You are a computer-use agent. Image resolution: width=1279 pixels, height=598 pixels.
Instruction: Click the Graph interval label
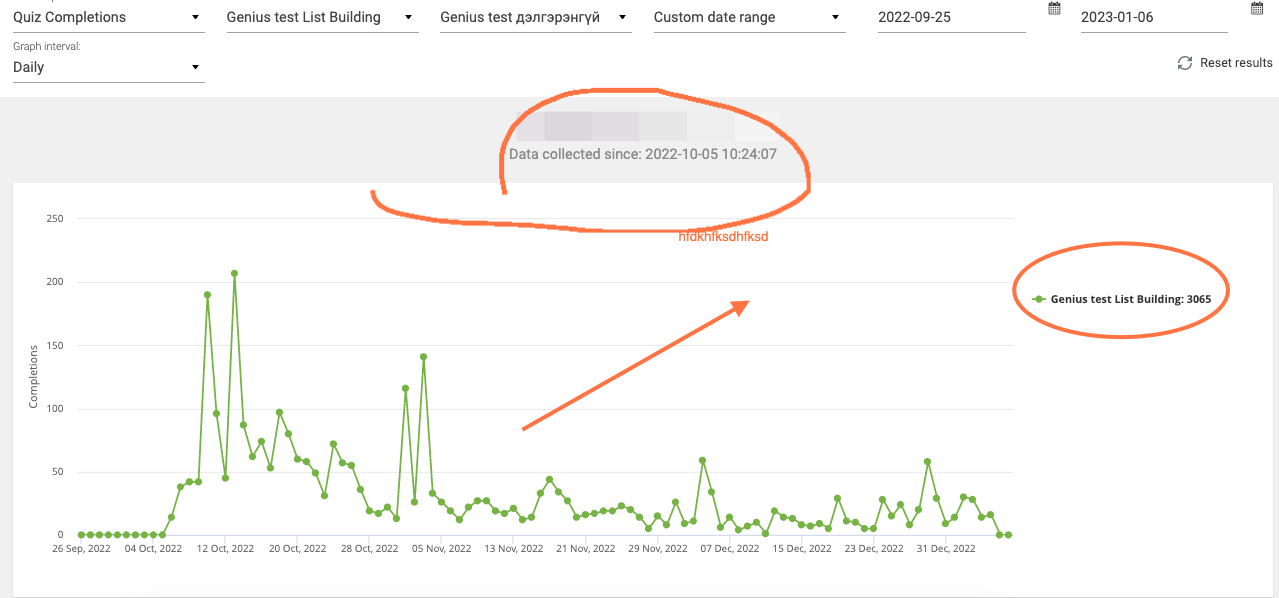point(47,46)
